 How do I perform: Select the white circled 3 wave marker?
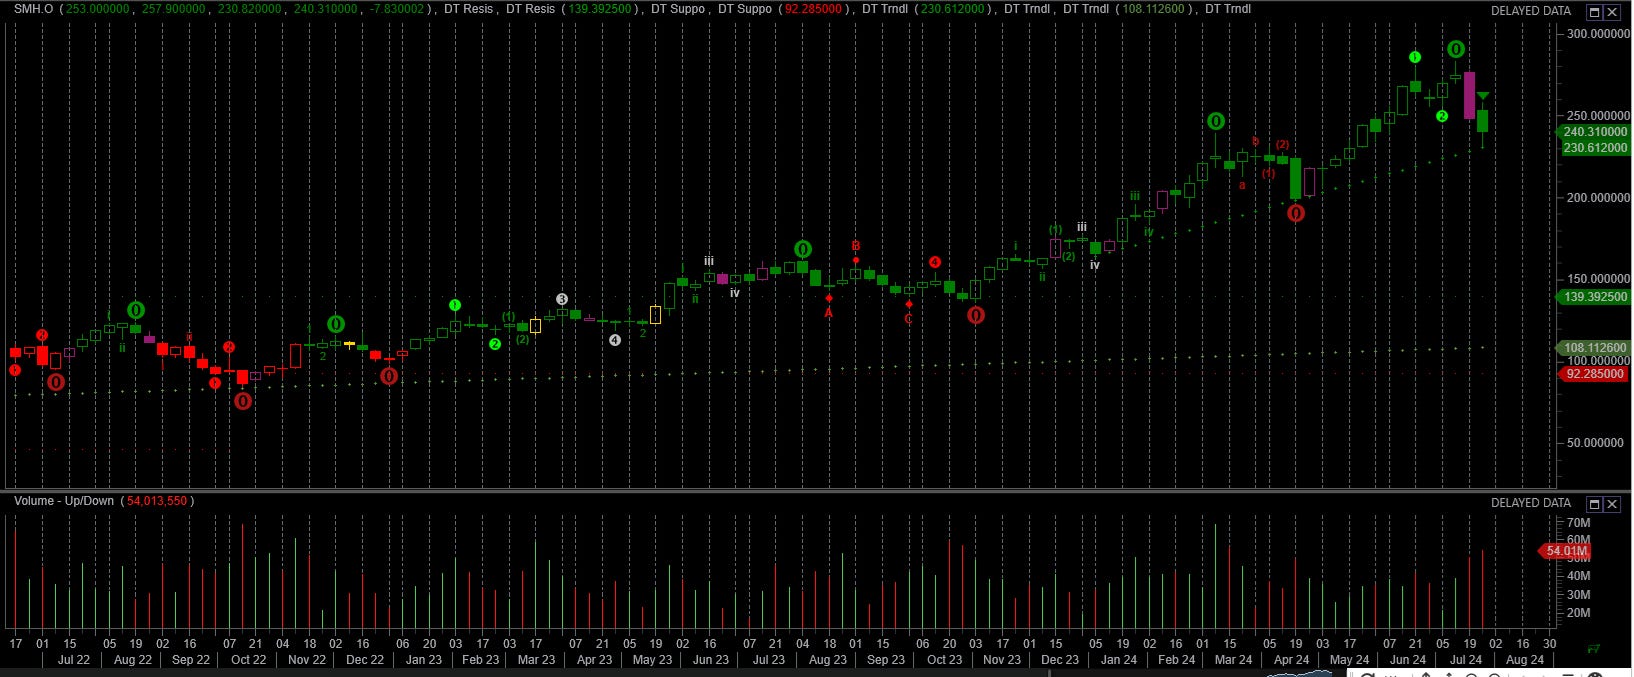(x=562, y=299)
